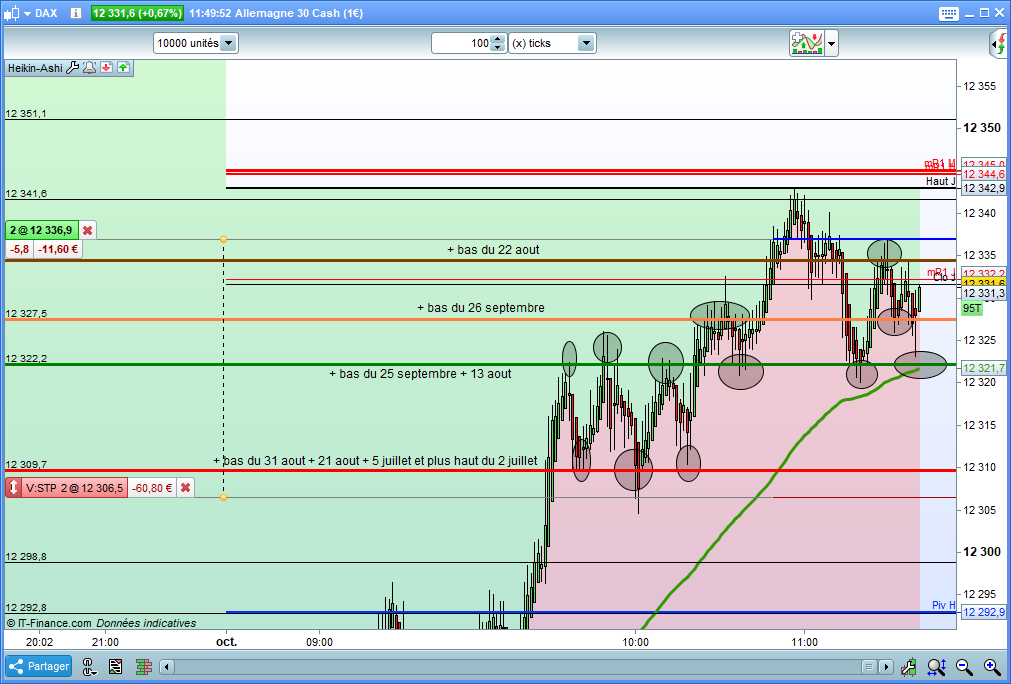Select '+ bas du 25 septembre + 13 aout' text
The width and height of the screenshot is (1011, 684).
(x=420, y=373)
